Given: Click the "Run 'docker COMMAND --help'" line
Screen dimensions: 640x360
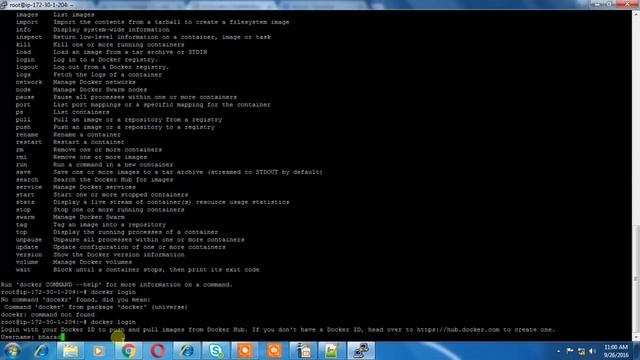Looking at the screenshot, I should coord(117,284).
